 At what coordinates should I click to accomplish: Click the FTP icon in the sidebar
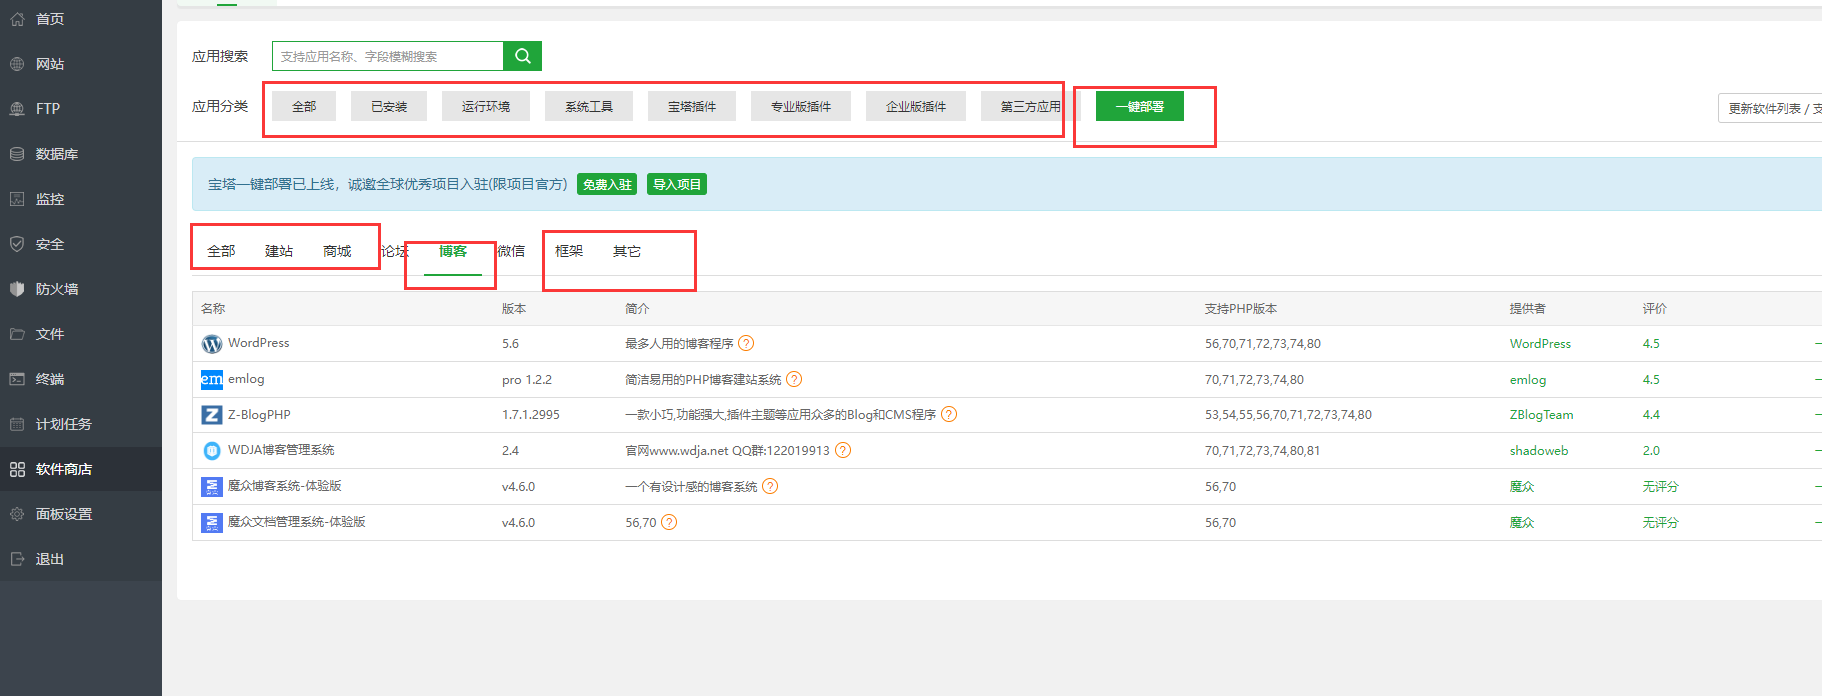pyautogui.click(x=17, y=109)
